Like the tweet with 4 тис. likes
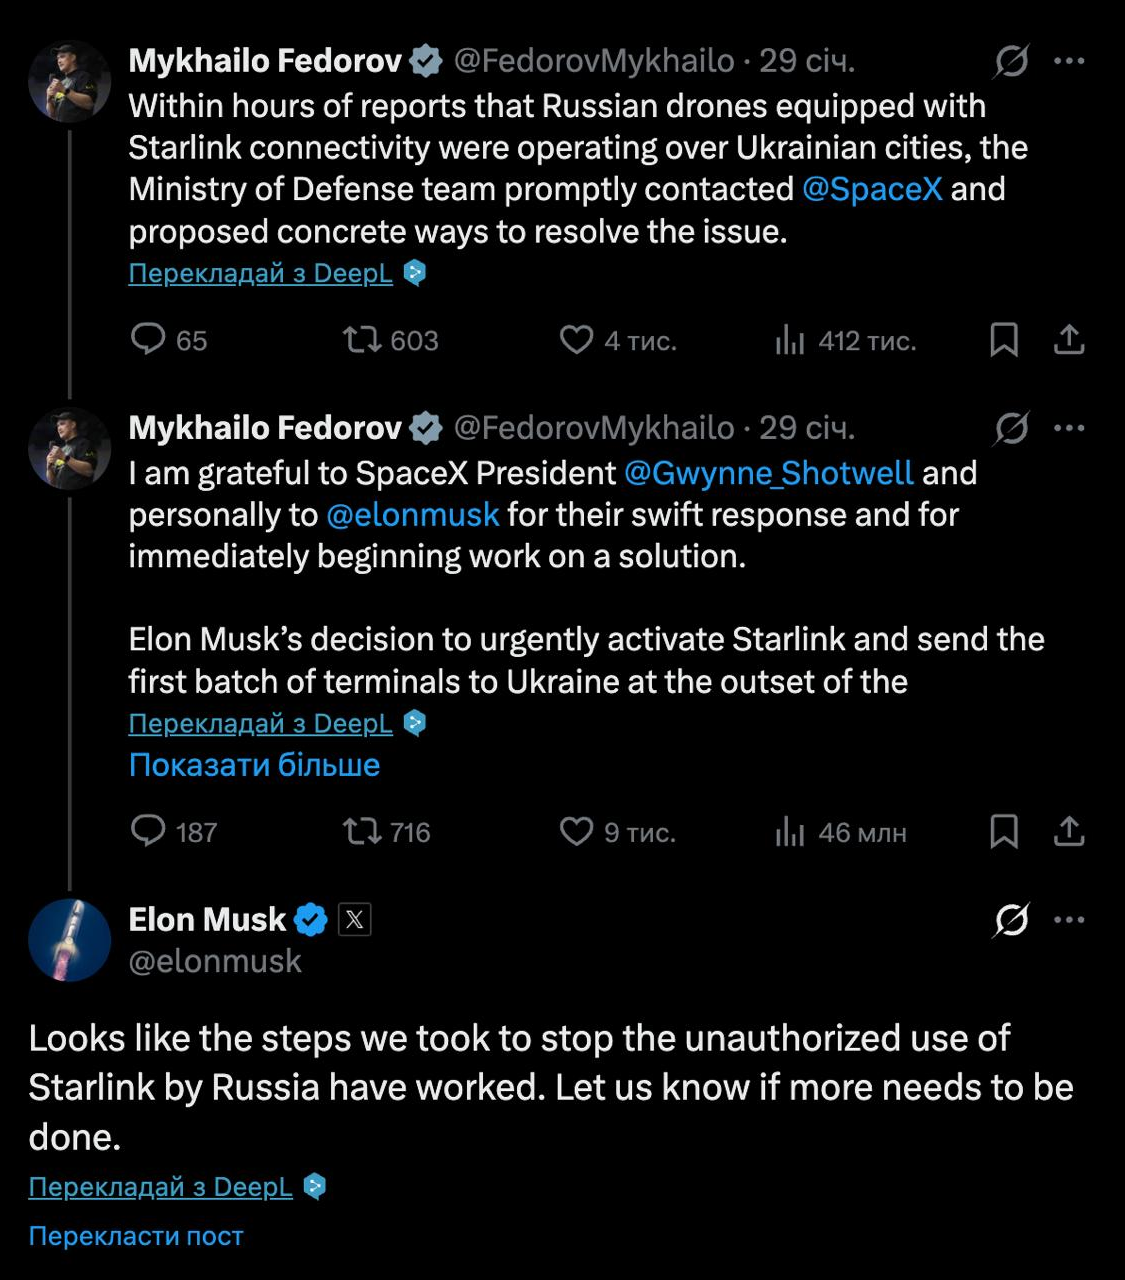Viewport: 1125px width, 1280px height. point(576,340)
